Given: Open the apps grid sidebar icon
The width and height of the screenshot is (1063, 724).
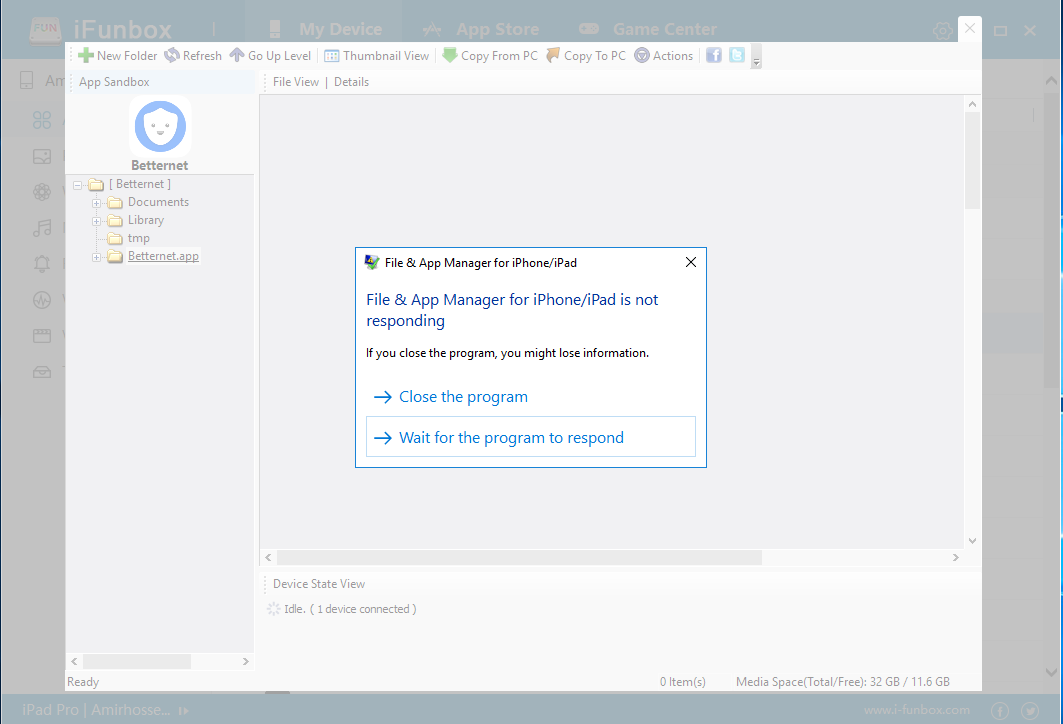Looking at the screenshot, I should point(42,120).
